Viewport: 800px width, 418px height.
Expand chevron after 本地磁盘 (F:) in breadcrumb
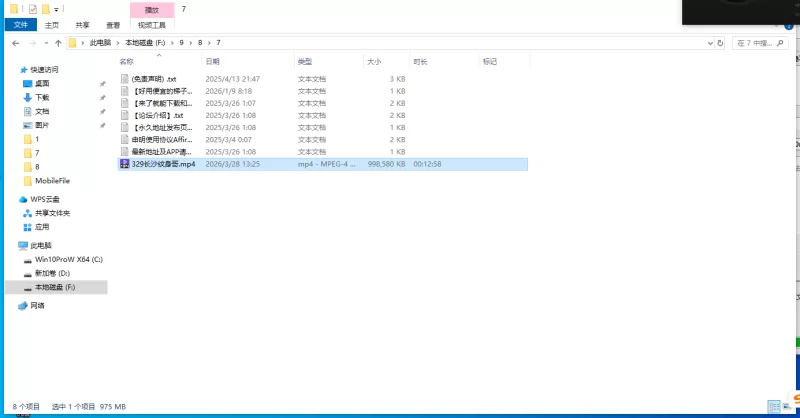(172, 43)
